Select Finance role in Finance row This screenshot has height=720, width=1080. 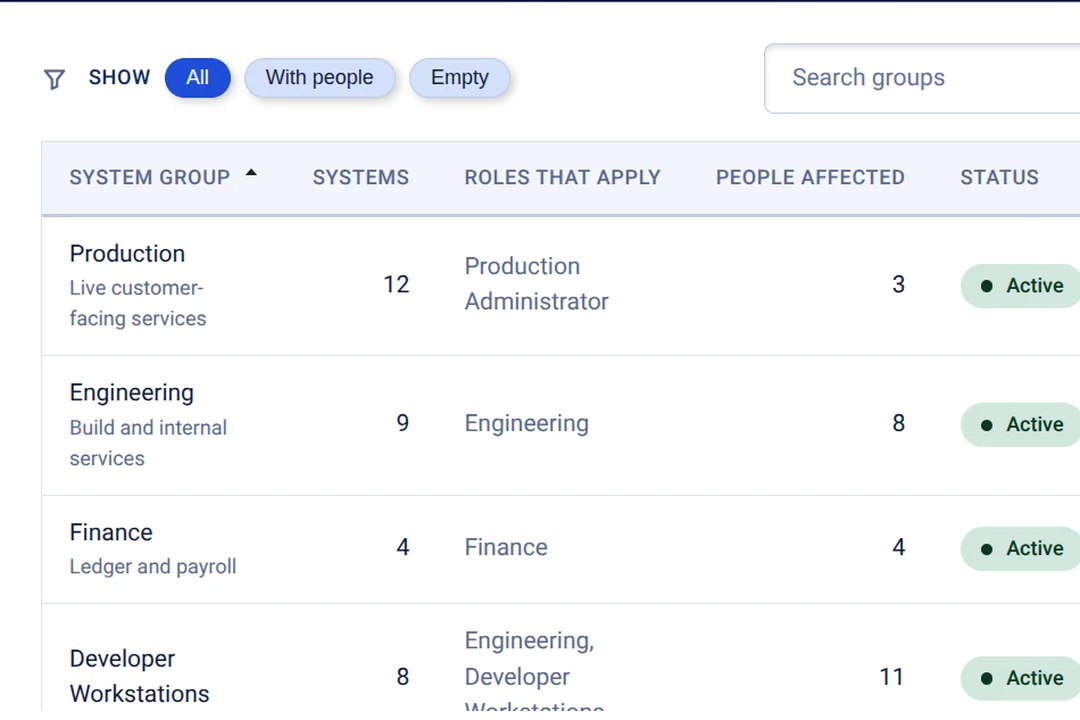coord(506,547)
